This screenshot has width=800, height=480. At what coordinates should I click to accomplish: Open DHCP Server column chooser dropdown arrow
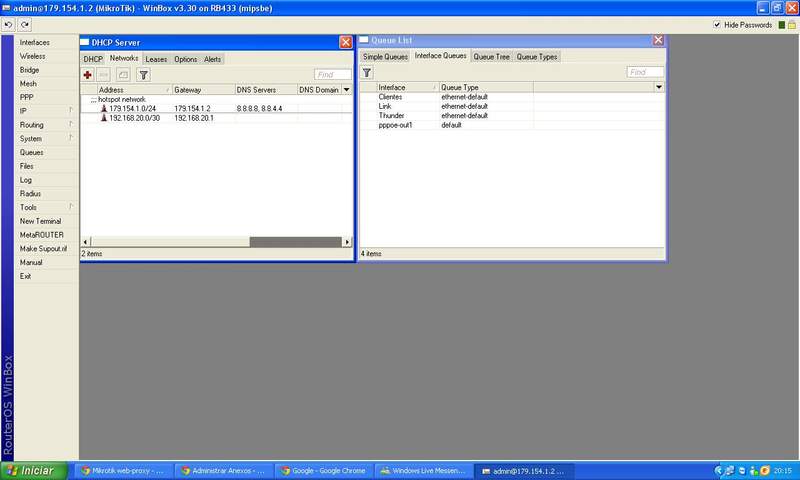pos(347,89)
